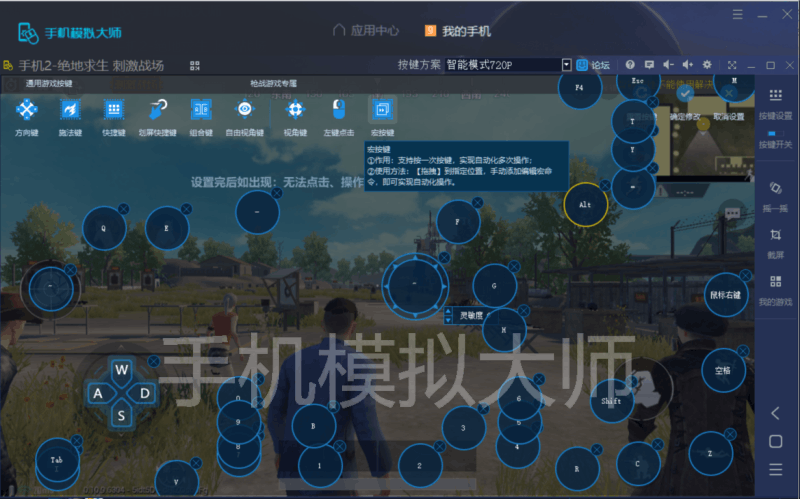Switch to the 应用中心 tab

coord(366,30)
